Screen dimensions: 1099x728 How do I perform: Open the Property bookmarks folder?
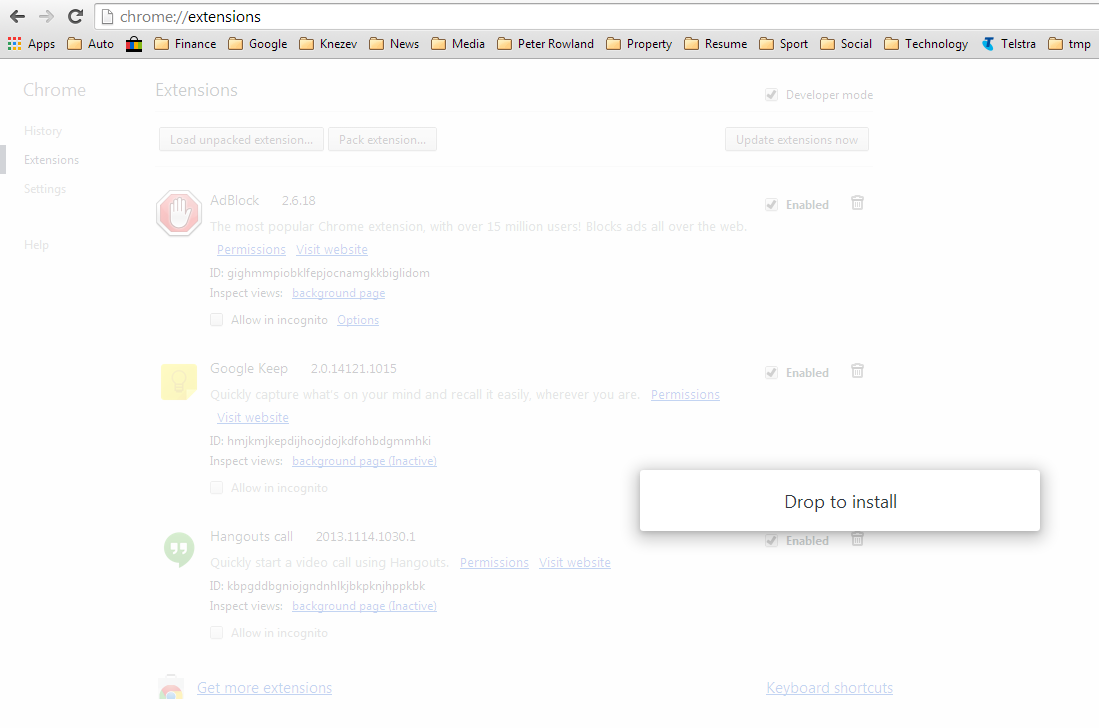click(639, 43)
